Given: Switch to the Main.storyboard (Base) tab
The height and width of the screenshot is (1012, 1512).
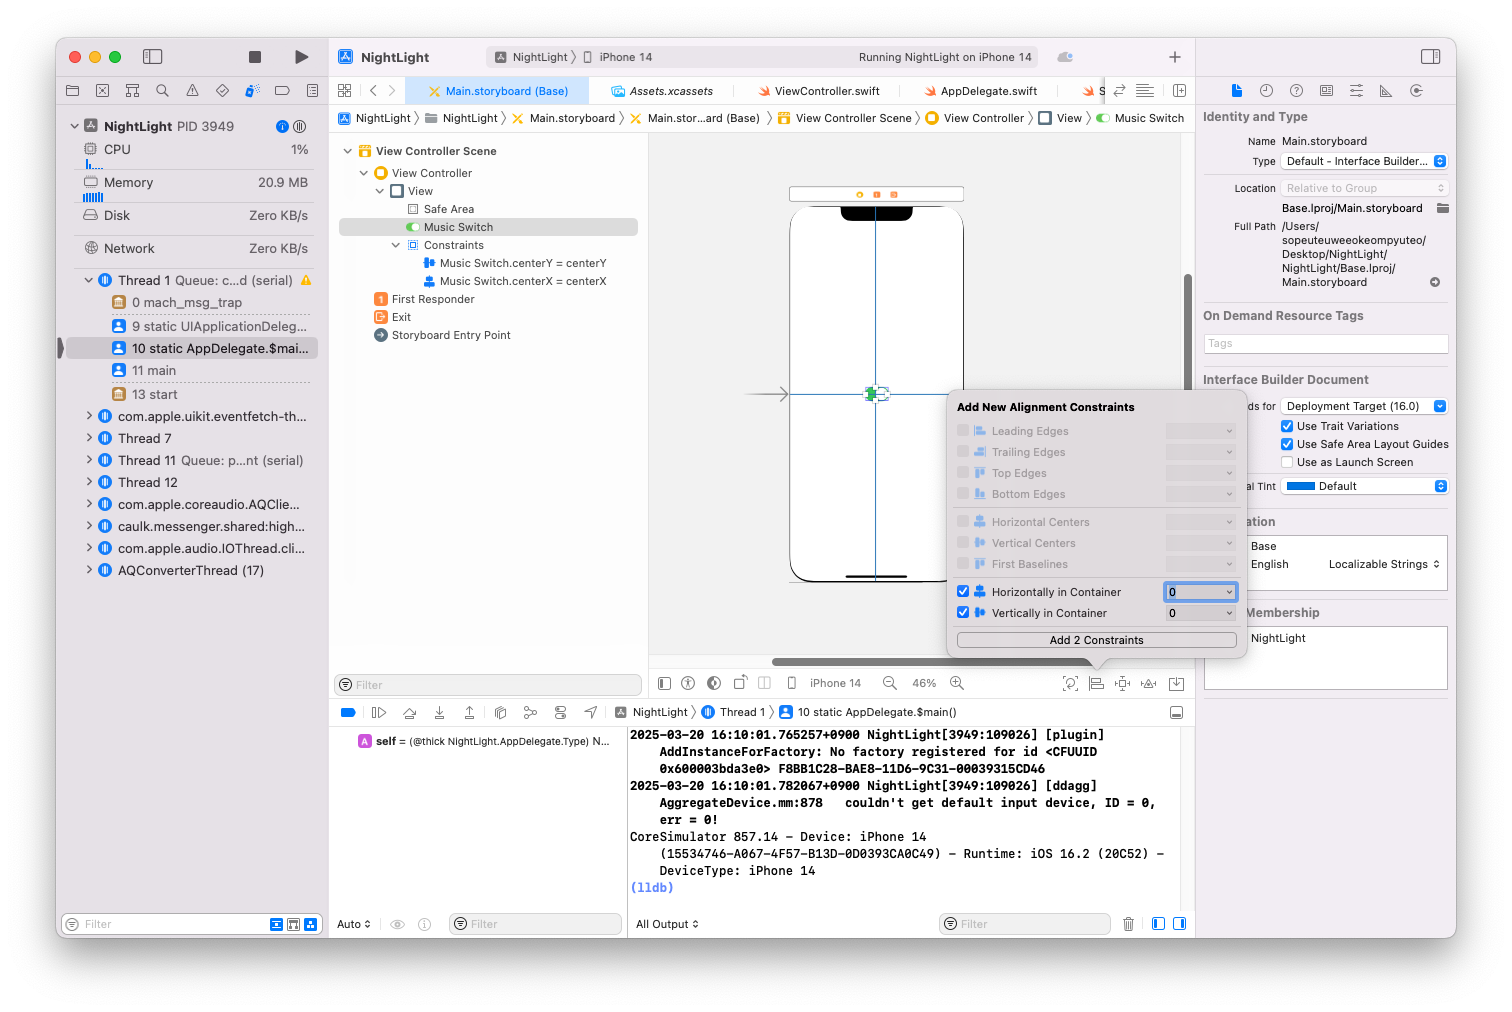Looking at the screenshot, I should tap(498, 91).
